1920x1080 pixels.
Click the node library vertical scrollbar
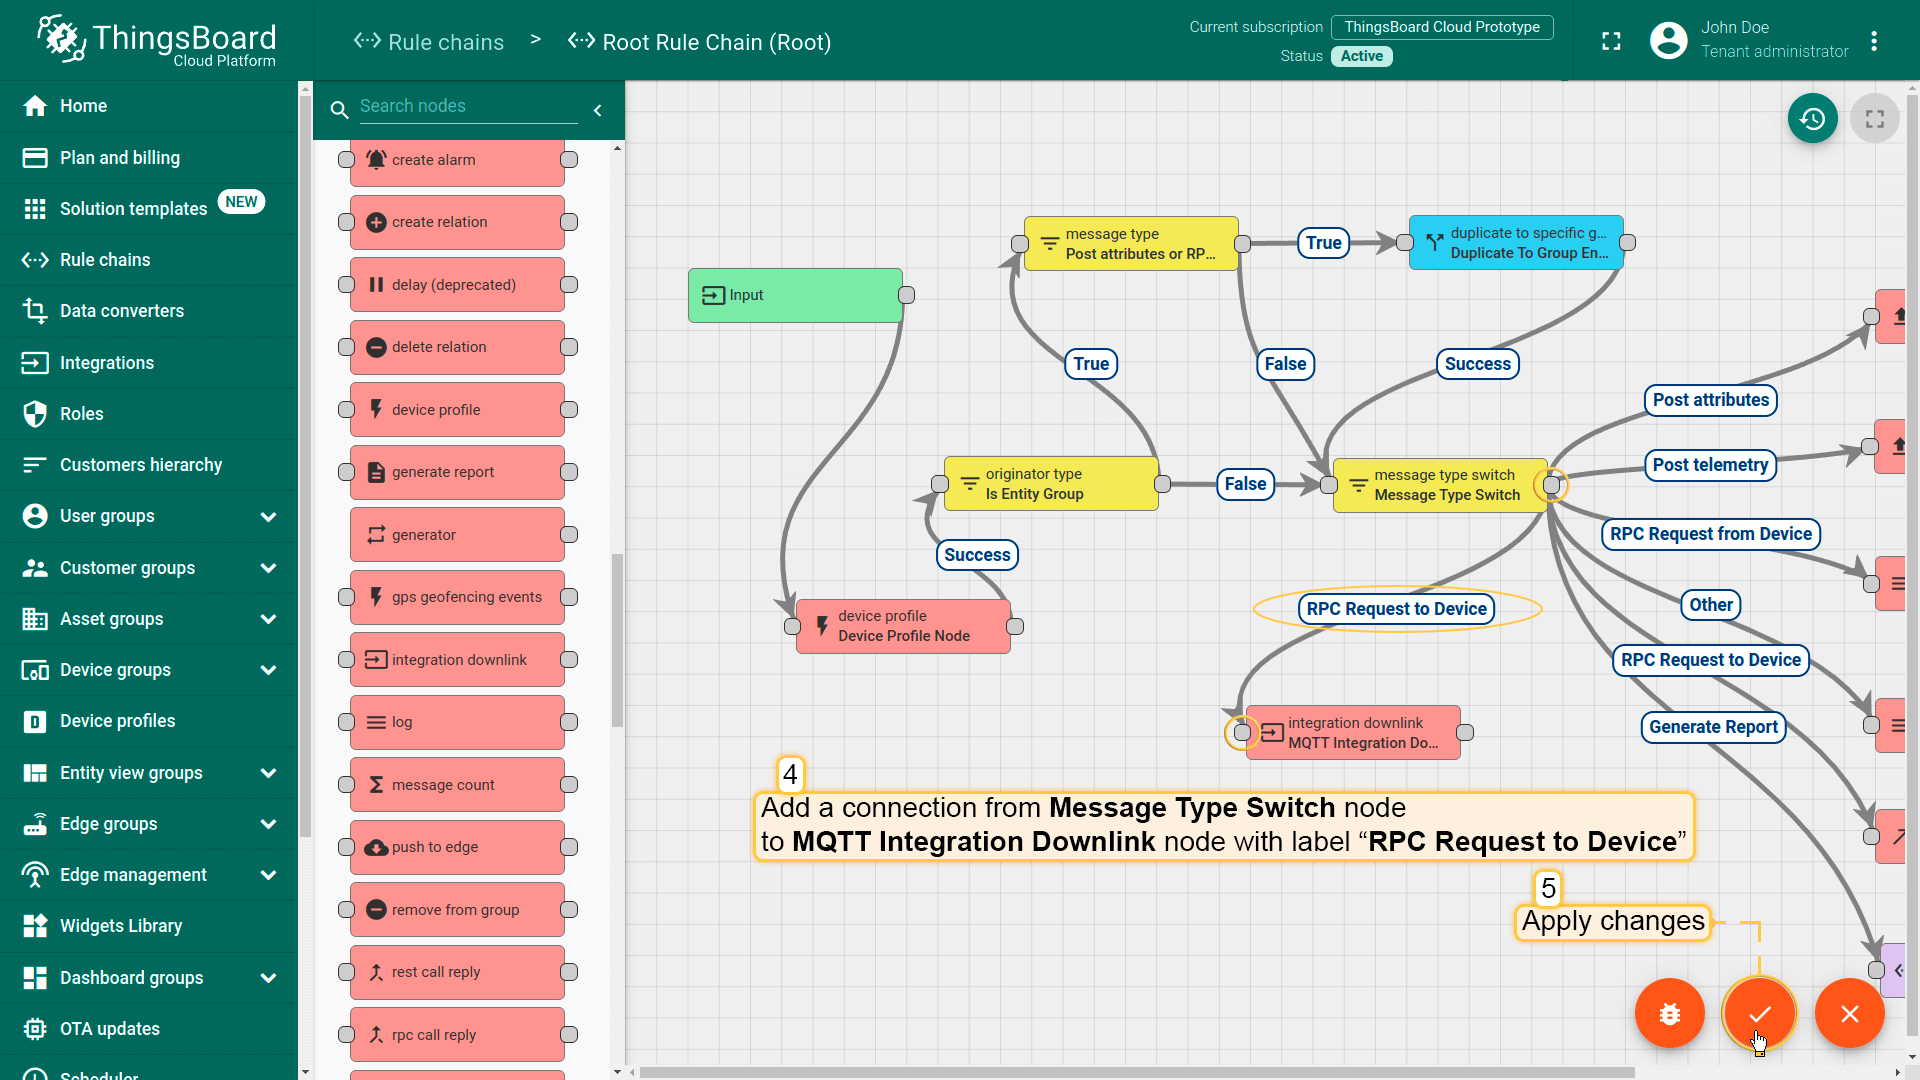617,640
